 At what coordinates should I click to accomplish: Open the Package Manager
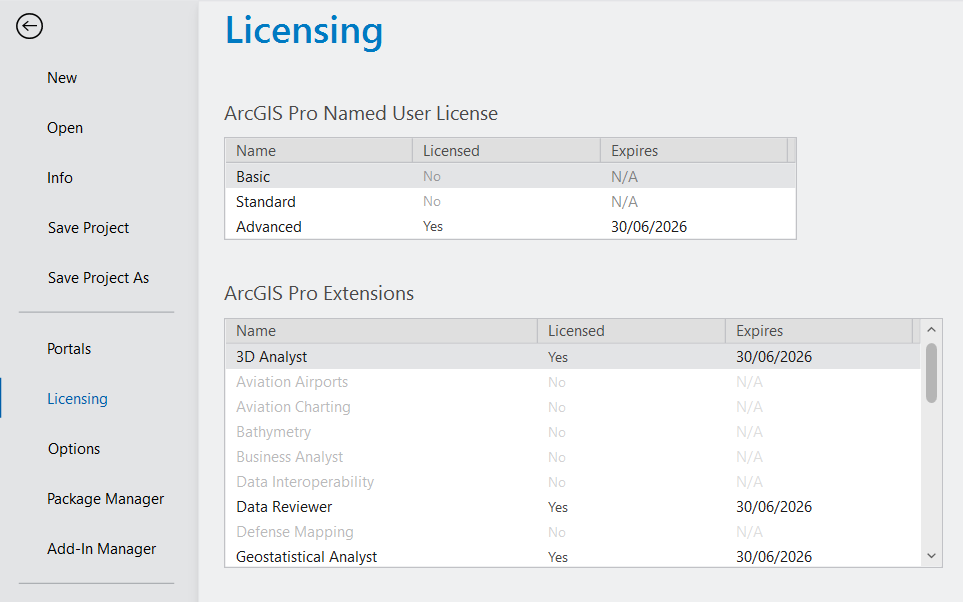point(105,498)
